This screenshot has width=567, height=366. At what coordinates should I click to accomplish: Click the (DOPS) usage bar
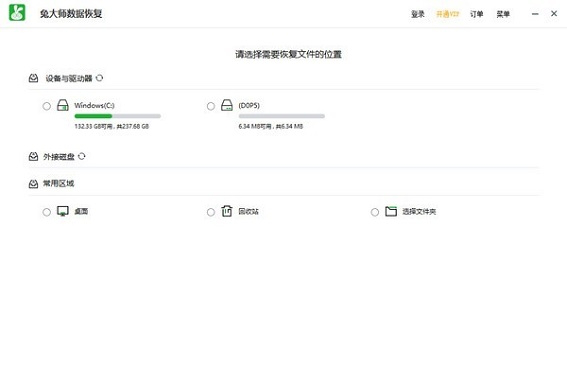(x=282, y=116)
